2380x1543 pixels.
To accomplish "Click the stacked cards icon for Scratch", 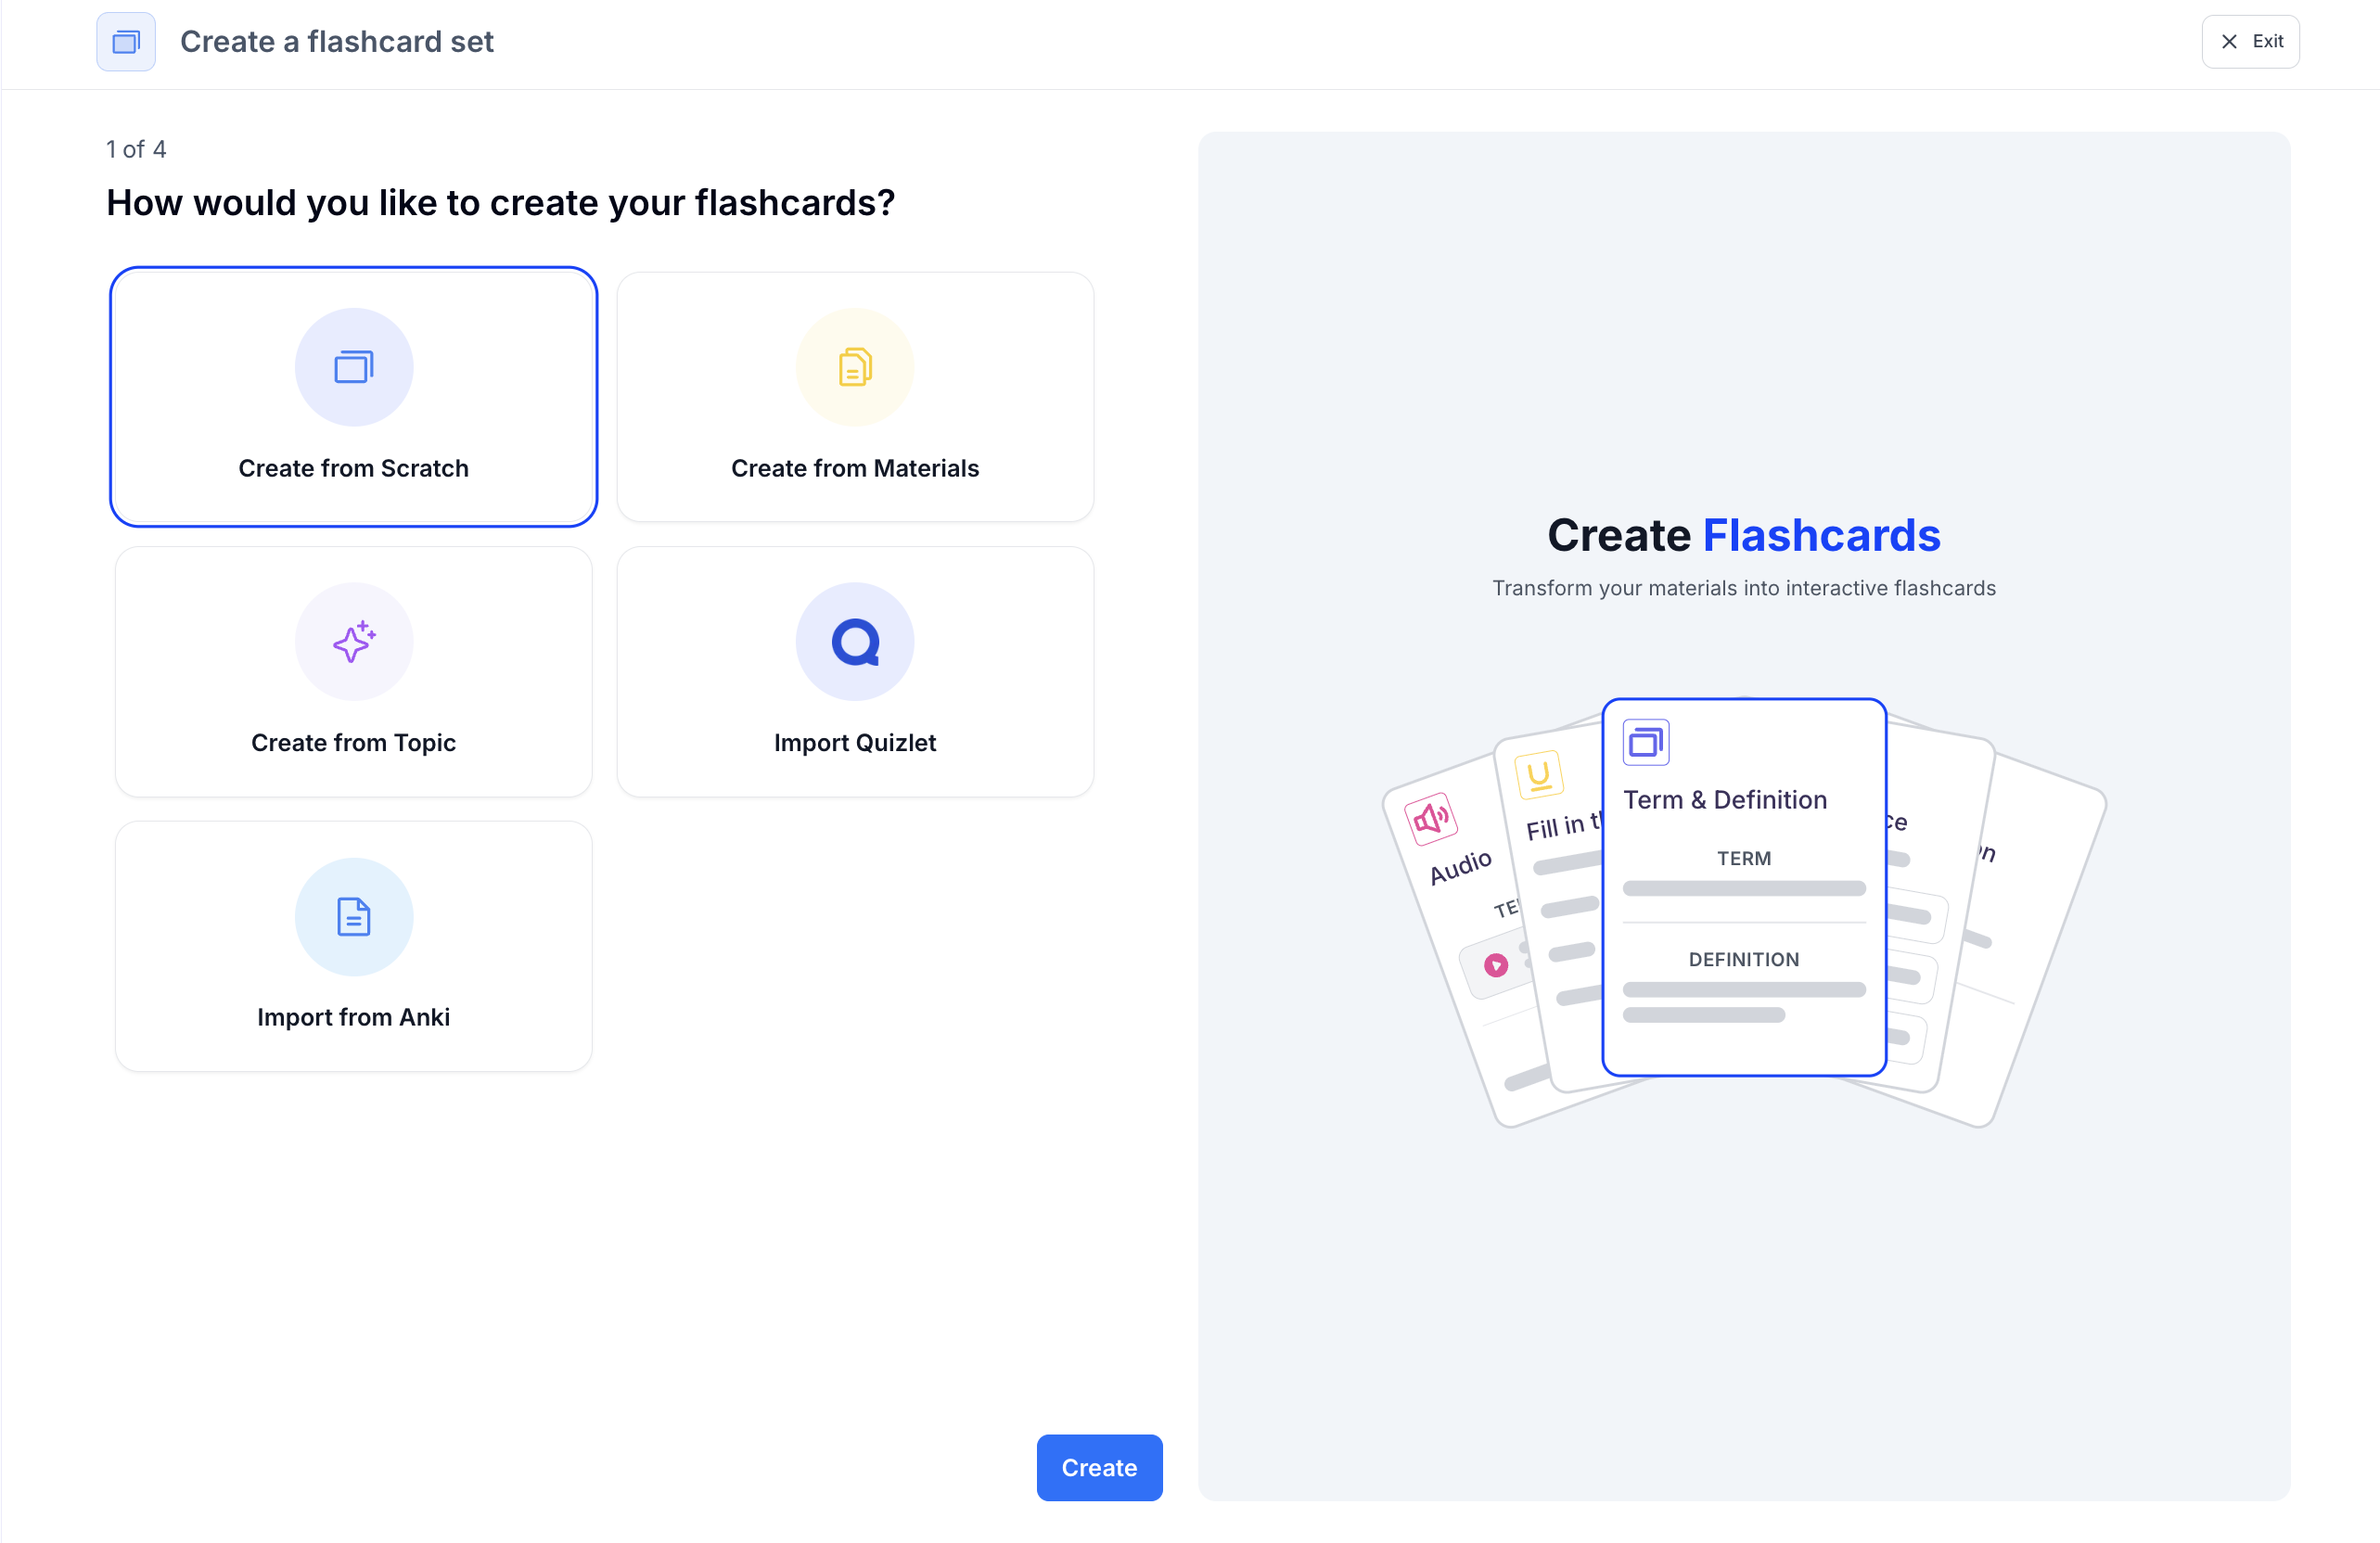I will (x=353, y=367).
